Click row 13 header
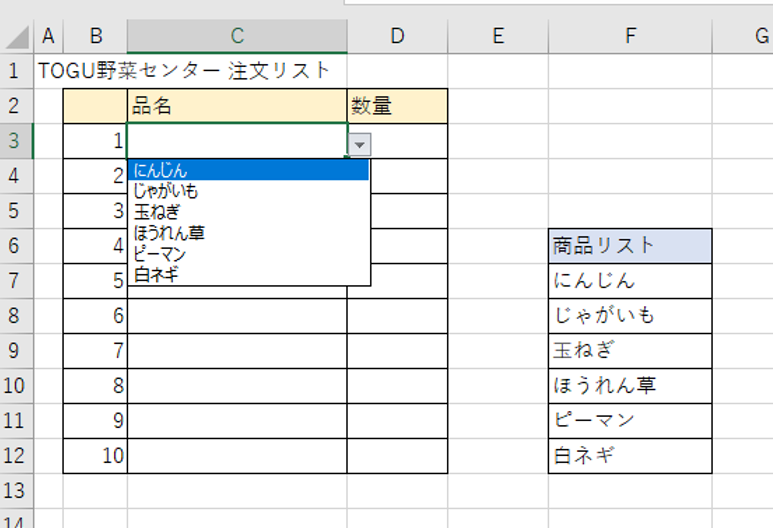 (16, 491)
